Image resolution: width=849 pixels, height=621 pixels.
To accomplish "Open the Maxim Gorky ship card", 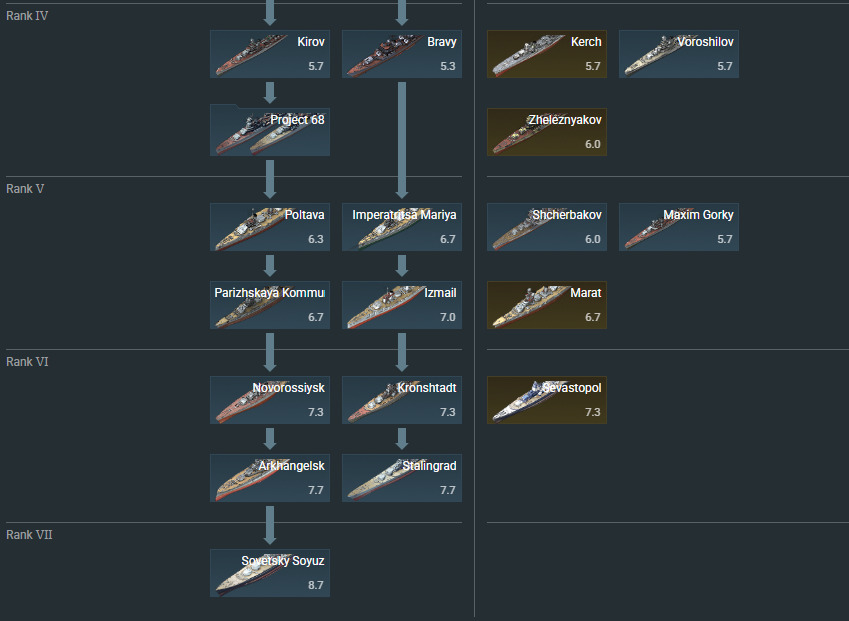I will (679, 227).
